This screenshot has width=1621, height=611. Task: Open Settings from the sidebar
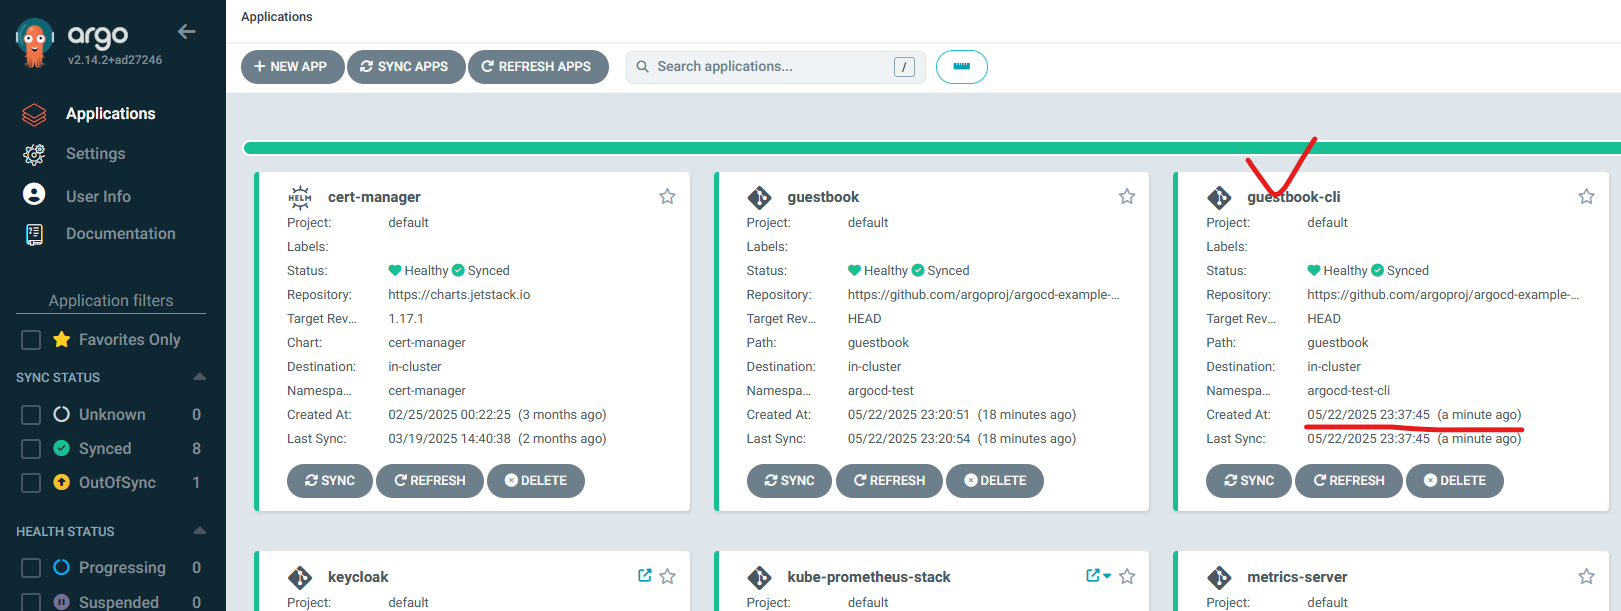point(95,154)
